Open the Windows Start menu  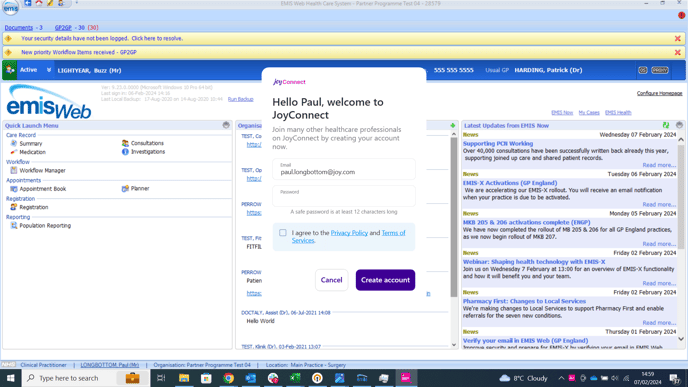point(11,378)
